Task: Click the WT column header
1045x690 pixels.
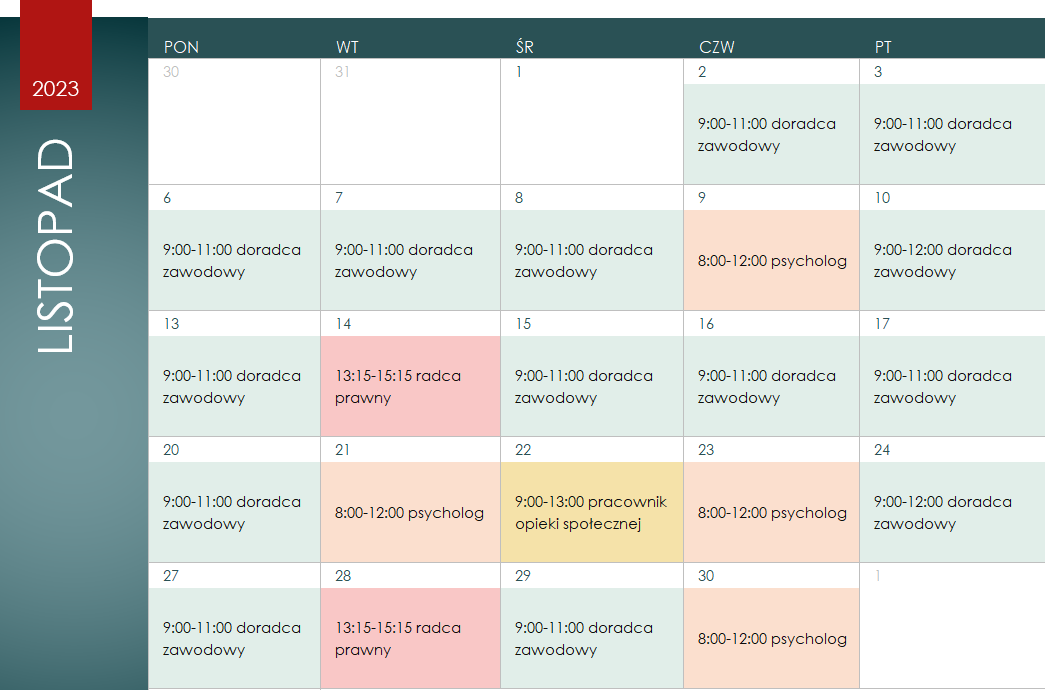Action: tap(347, 47)
